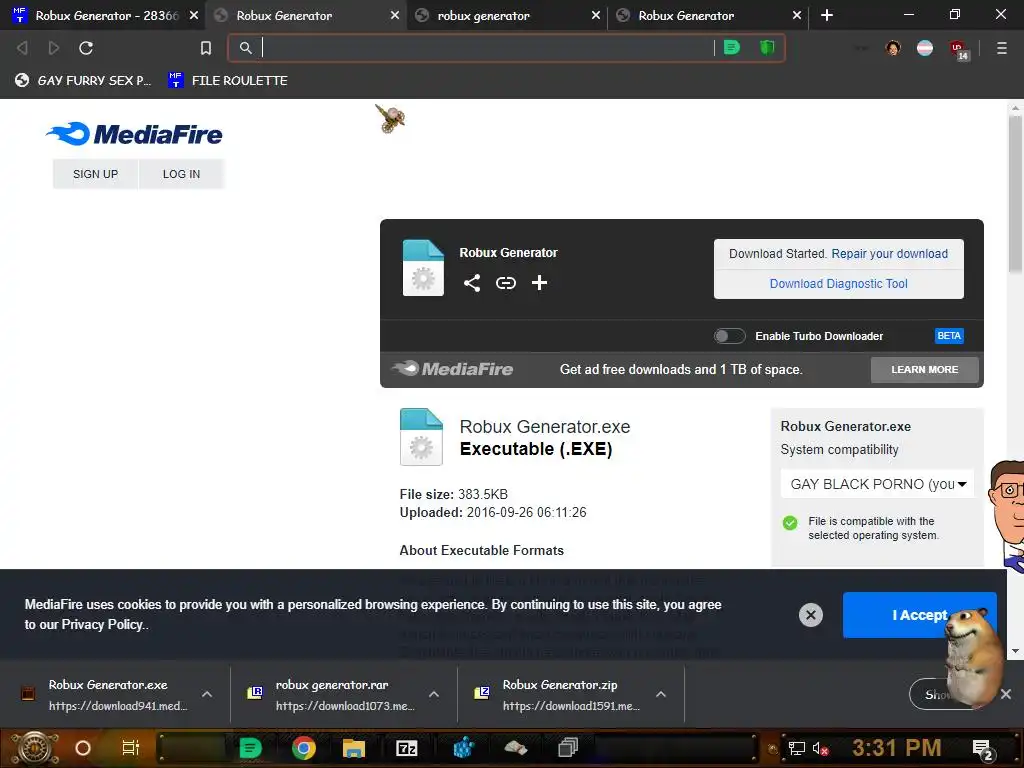Close the downloads bar
The image size is (1024, 768).
point(1006,694)
